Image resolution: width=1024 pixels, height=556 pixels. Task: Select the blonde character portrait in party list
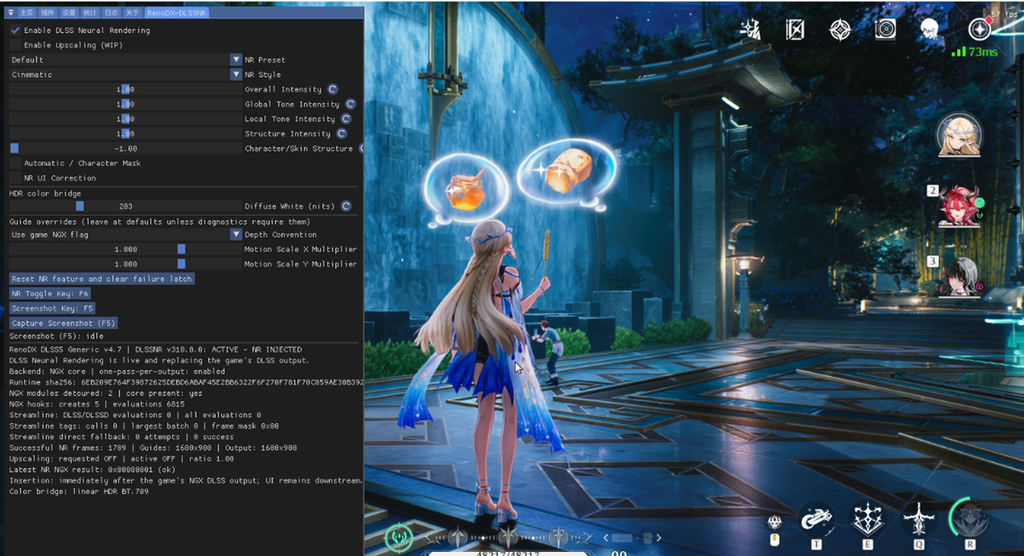[959, 136]
